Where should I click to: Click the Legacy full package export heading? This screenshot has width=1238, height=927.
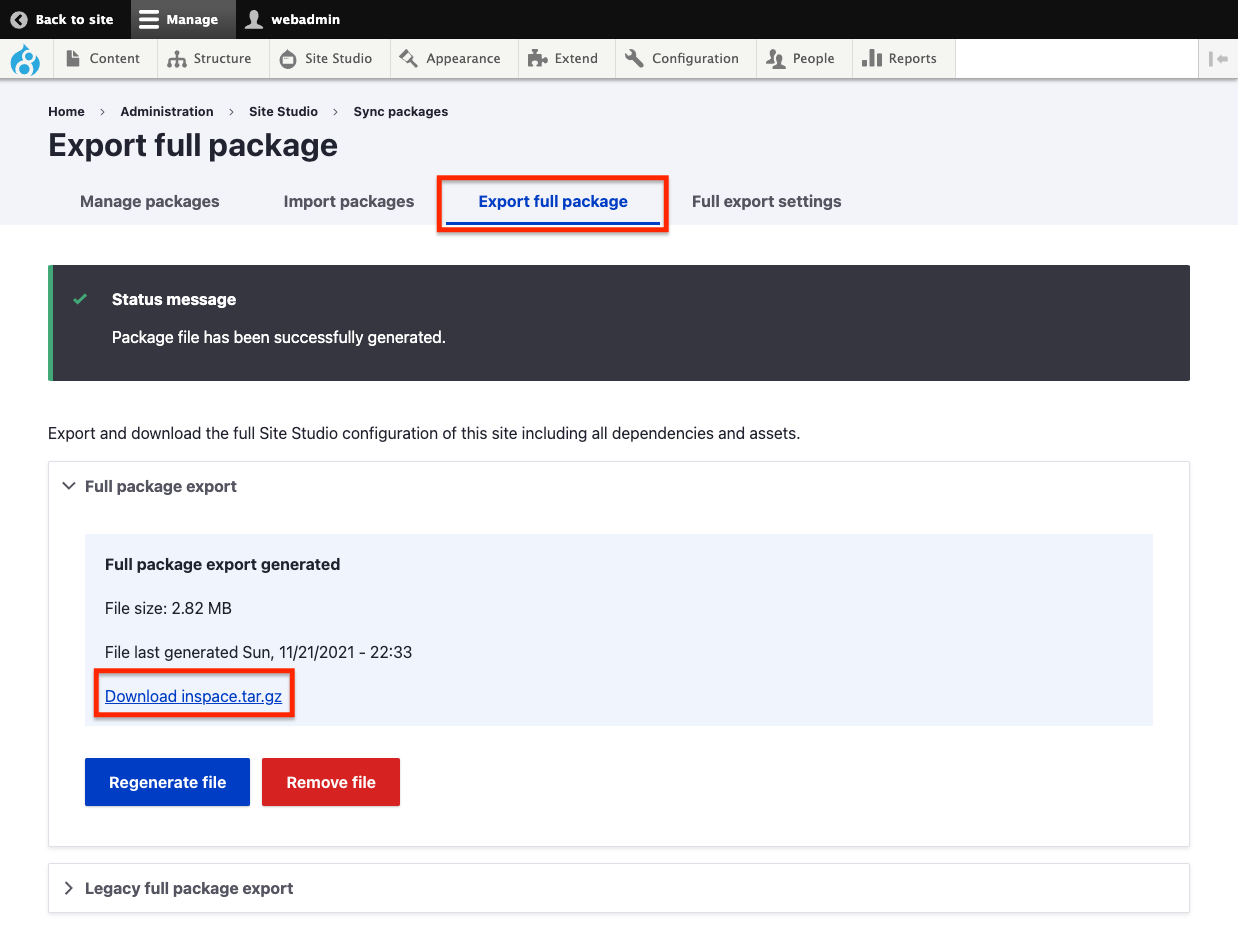[189, 888]
